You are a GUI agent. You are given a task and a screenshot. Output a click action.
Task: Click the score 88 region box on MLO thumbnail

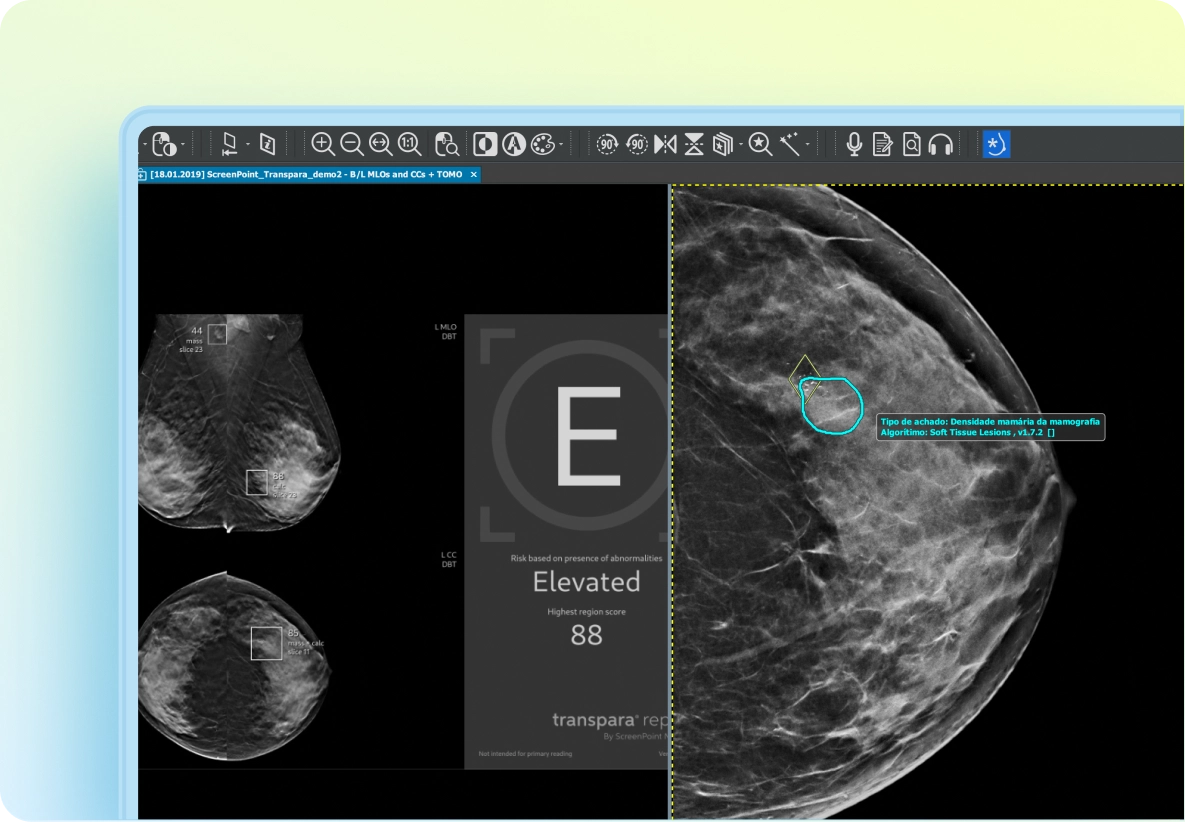pyautogui.click(x=257, y=482)
